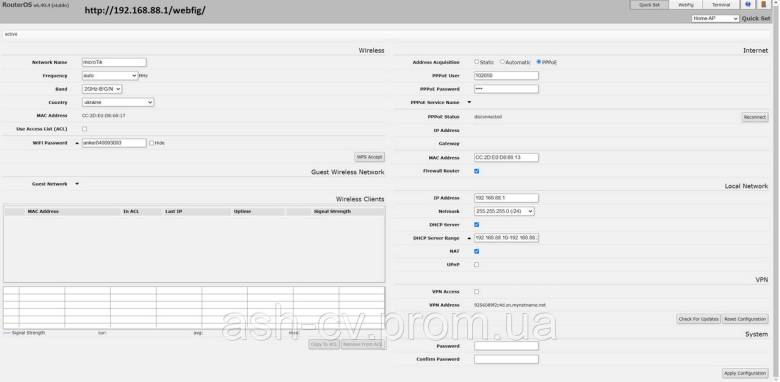Collapse the DHCP Server Range arrow
The width and height of the screenshot is (780, 382).
click(x=469, y=238)
